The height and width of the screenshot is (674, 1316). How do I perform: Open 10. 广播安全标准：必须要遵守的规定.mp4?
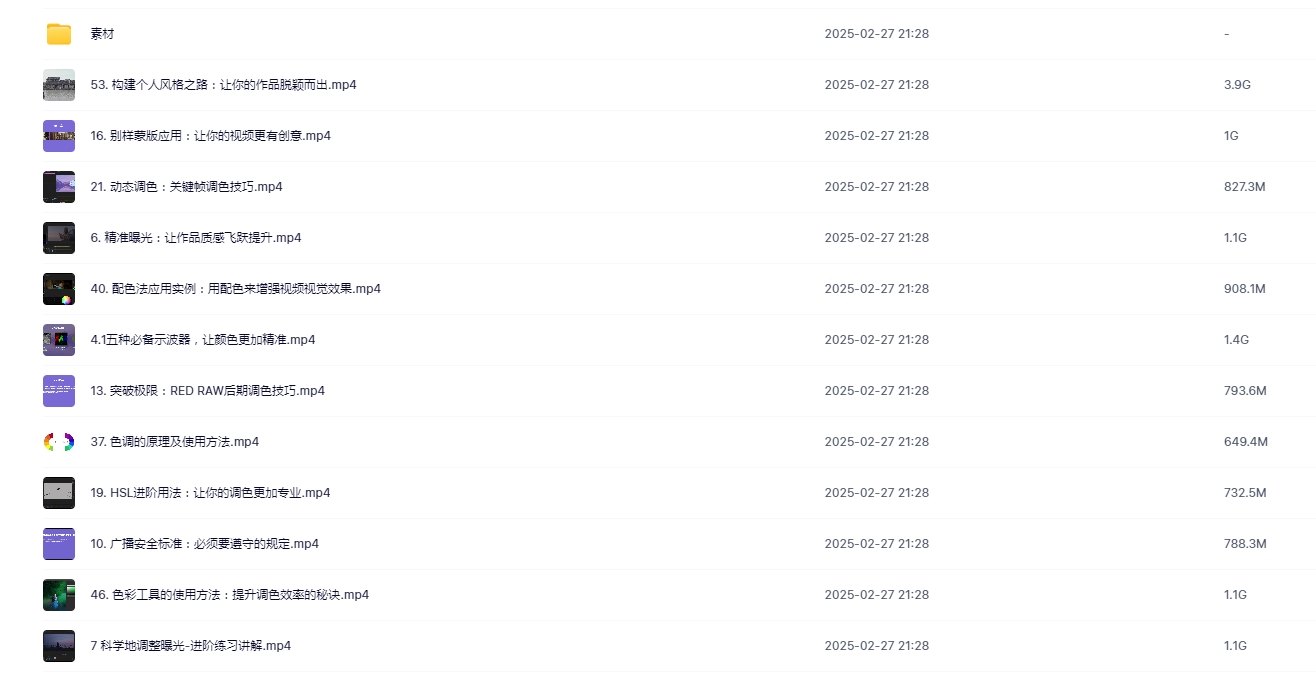[x=204, y=544]
